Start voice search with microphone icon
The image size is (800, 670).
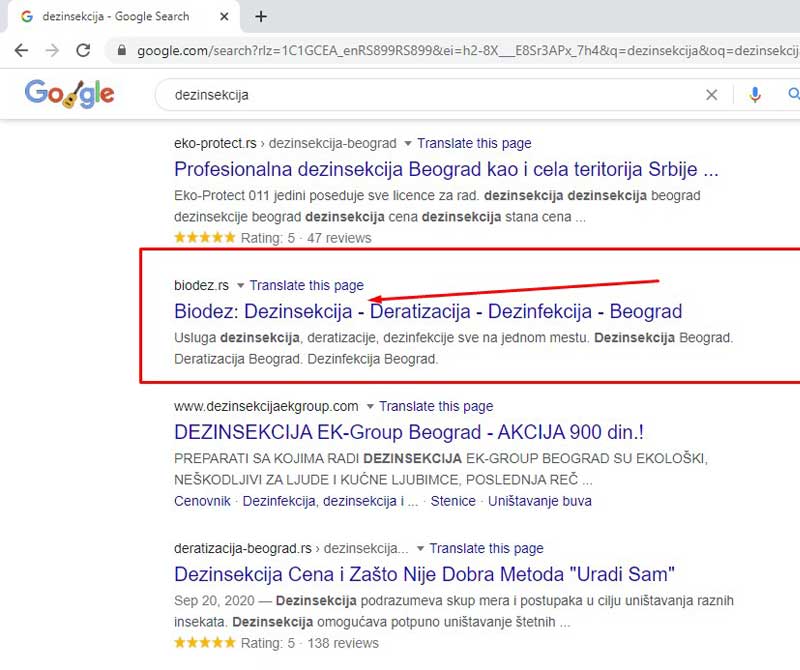tap(755, 94)
